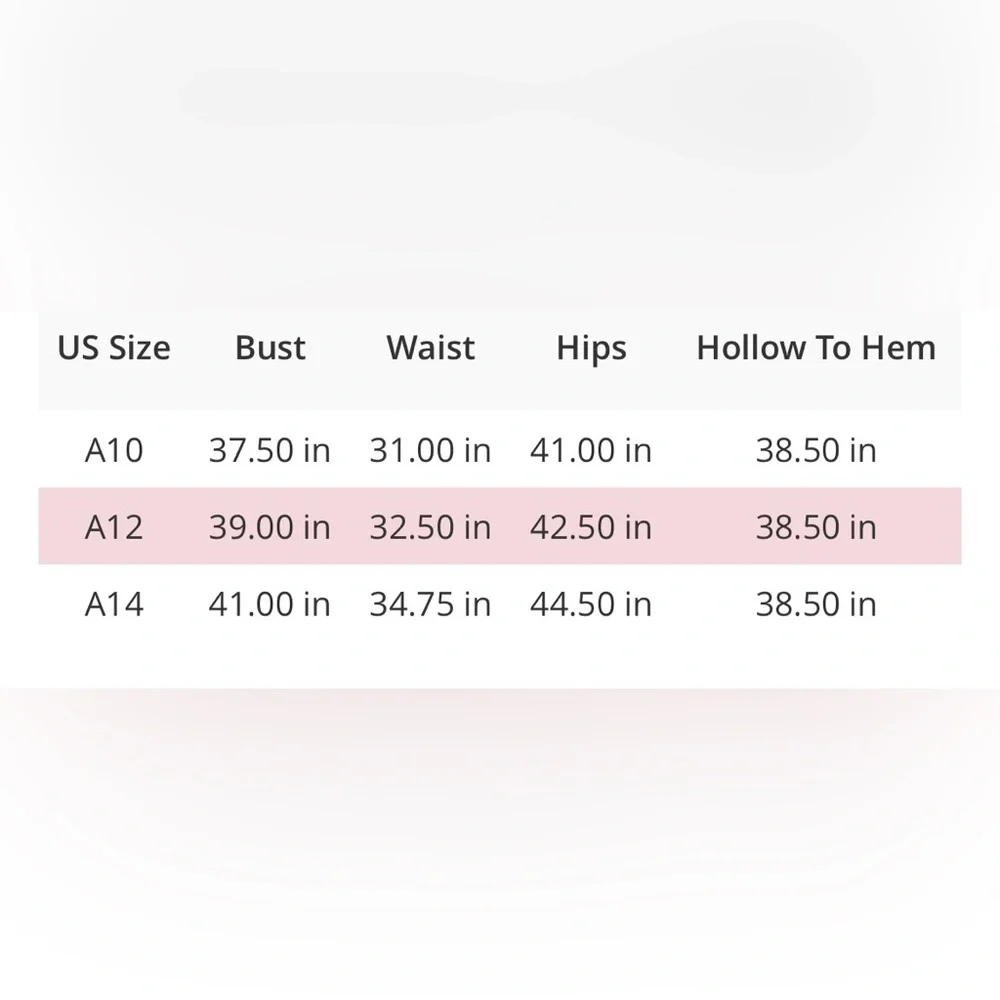Click the 39.00 in bust value
This screenshot has width=1000, height=1000.
[269, 527]
